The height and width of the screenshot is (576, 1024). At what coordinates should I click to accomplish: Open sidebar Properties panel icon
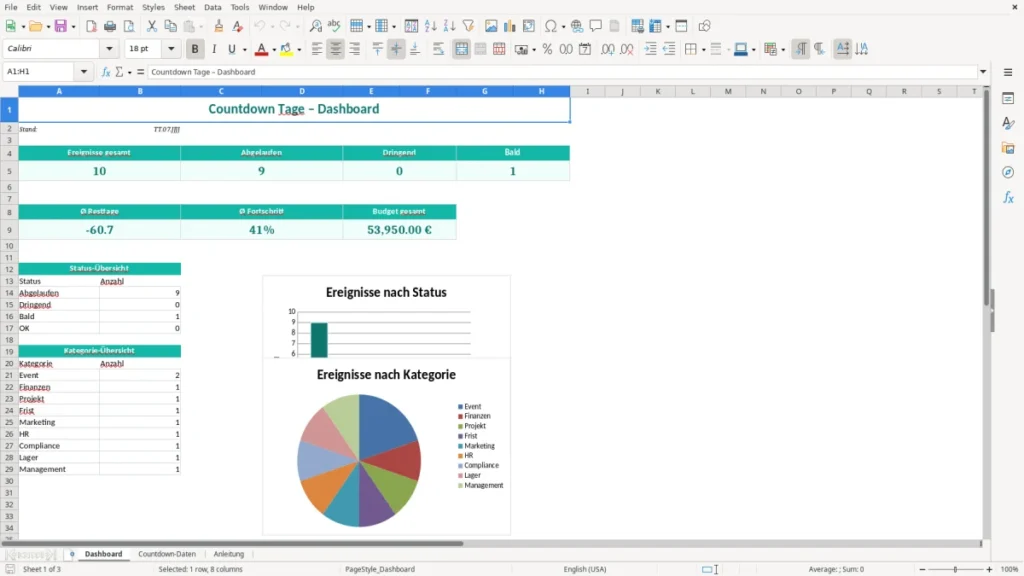point(1008,99)
